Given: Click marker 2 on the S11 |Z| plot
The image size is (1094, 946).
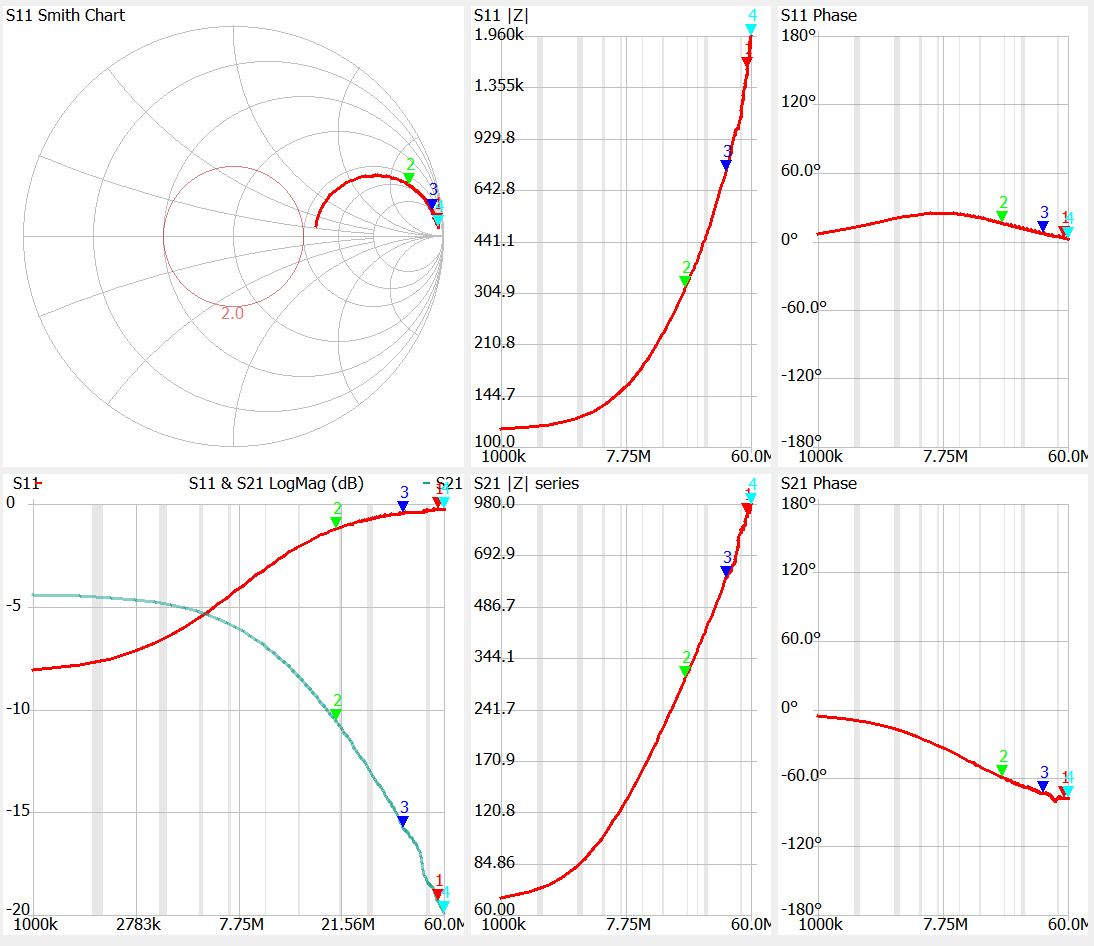Looking at the screenshot, I should point(686,281).
